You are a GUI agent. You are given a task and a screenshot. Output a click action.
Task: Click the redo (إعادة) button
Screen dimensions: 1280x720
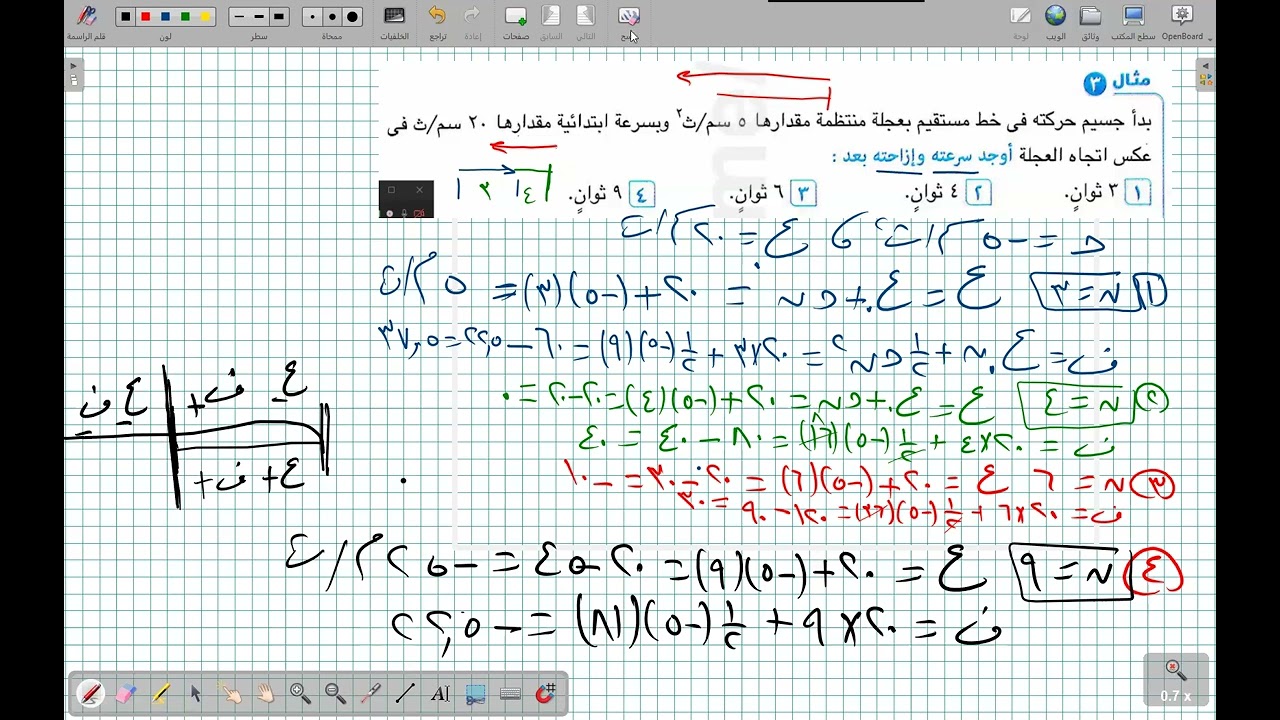(x=472, y=21)
